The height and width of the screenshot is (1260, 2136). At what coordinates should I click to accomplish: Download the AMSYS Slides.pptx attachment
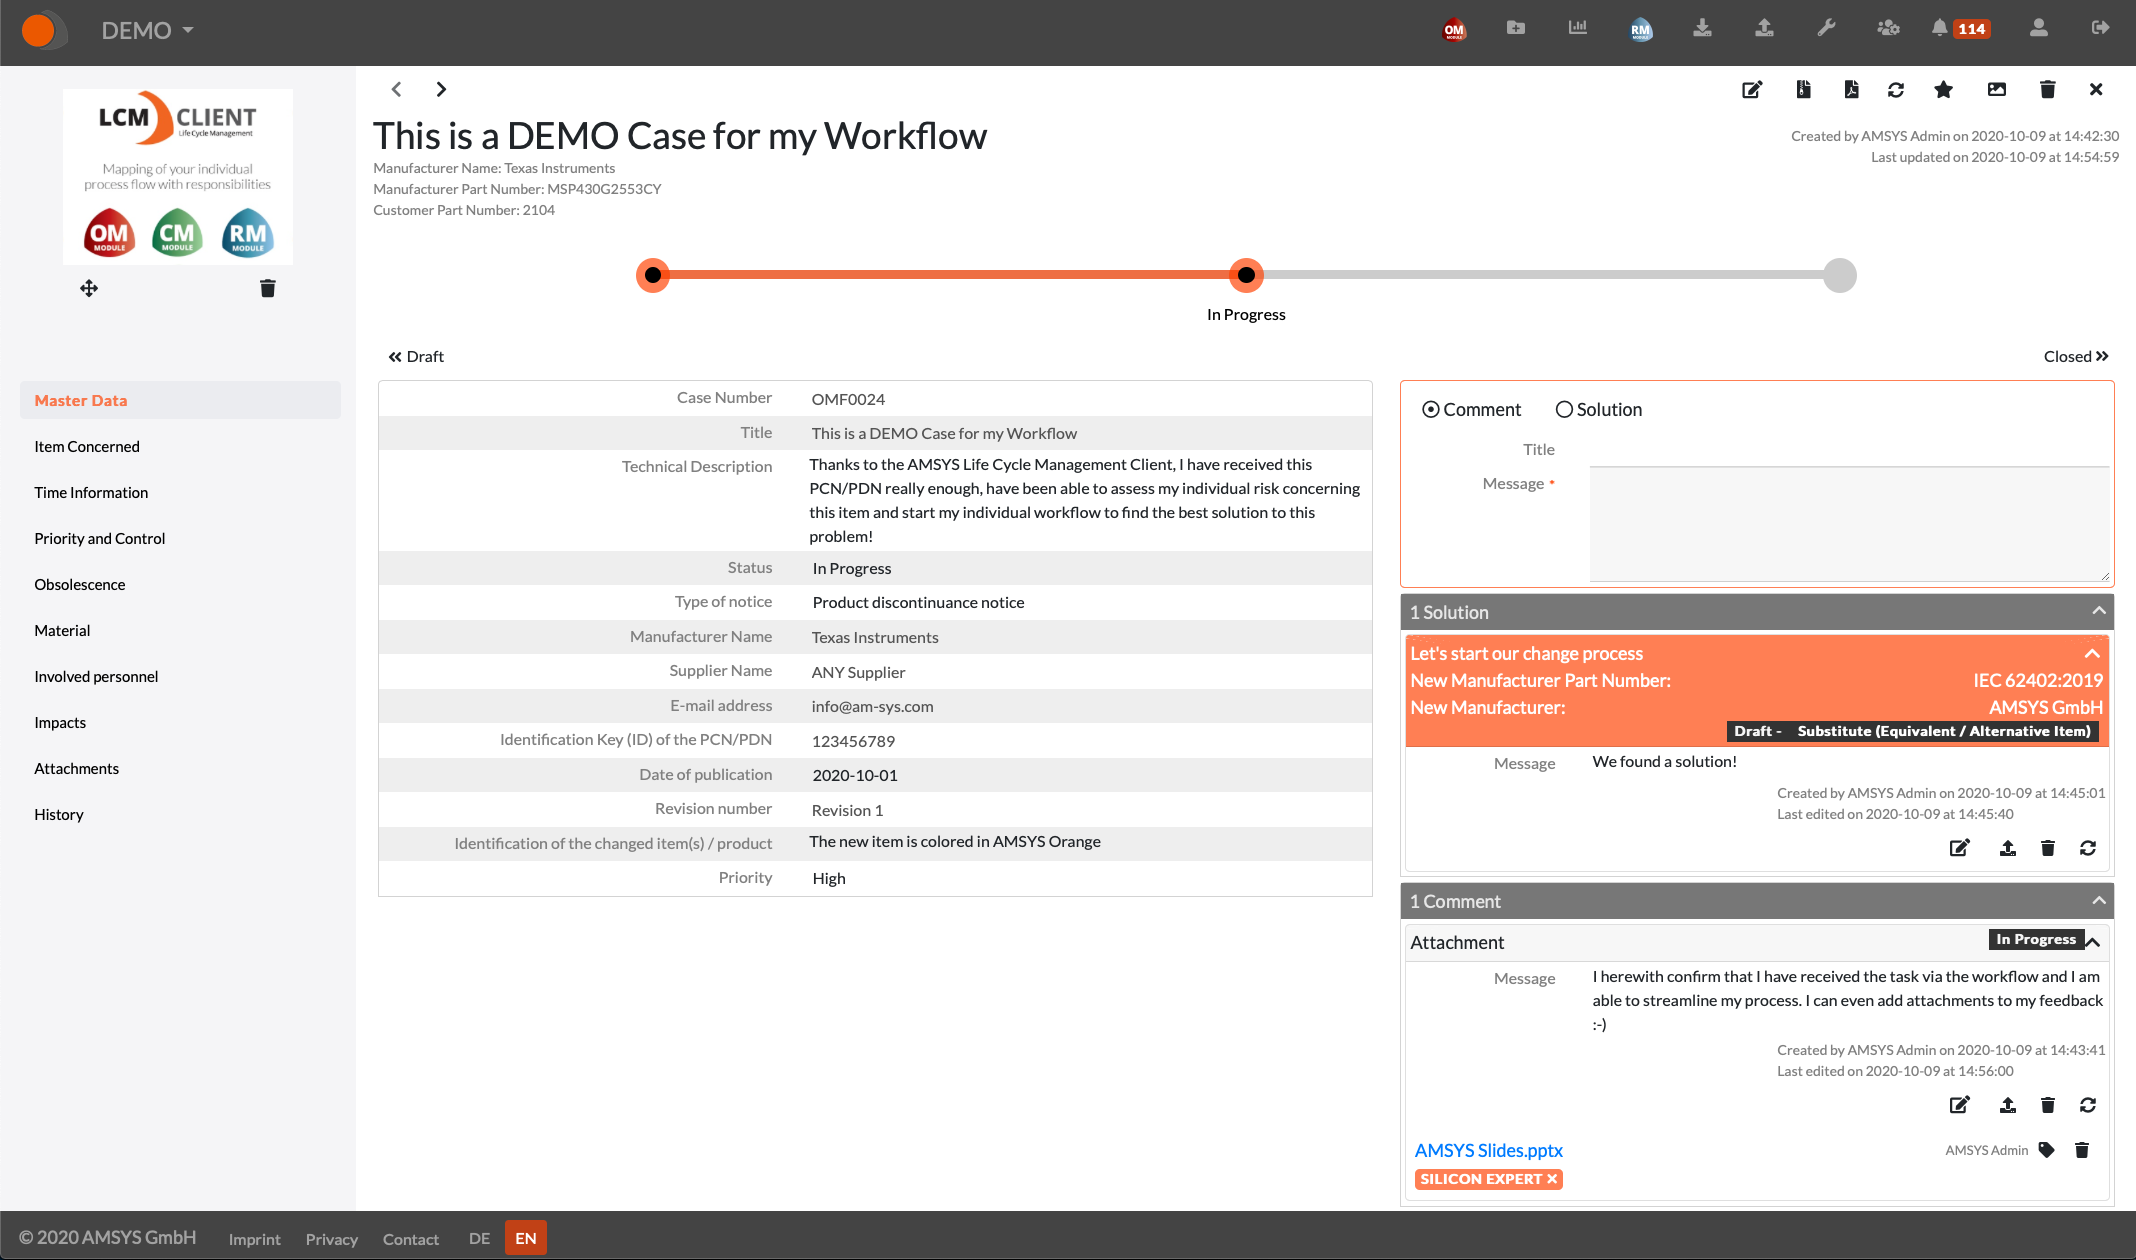click(1487, 1150)
